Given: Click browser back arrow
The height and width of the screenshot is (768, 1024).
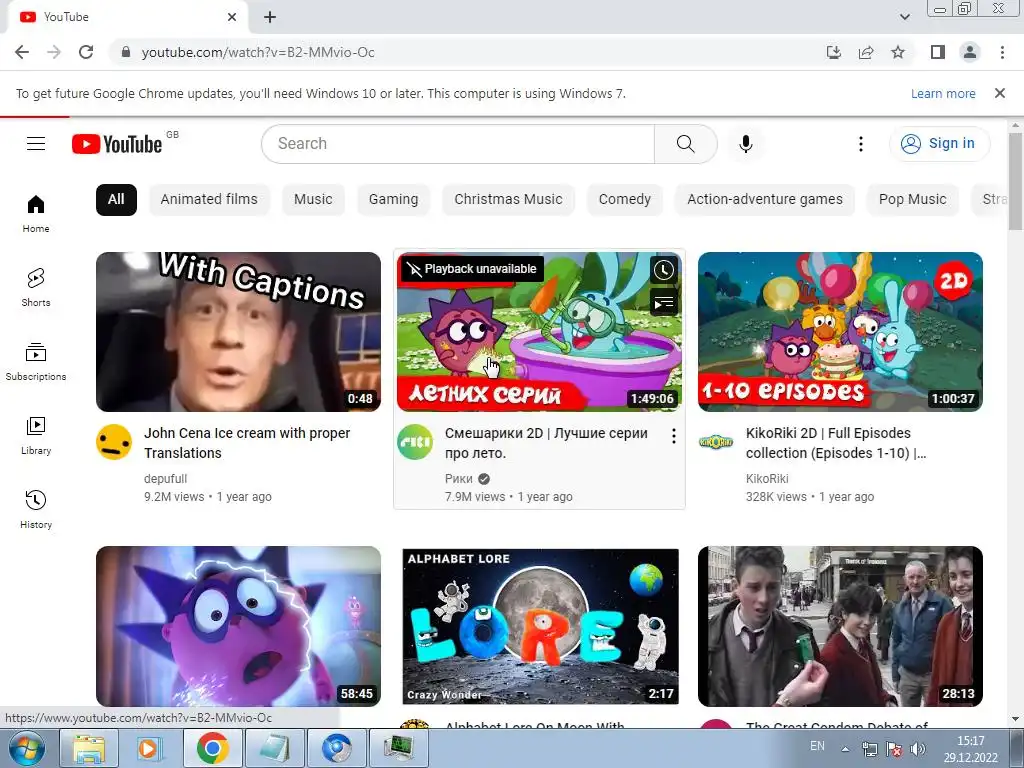Looking at the screenshot, I should pyautogui.click(x=22, y=52).
